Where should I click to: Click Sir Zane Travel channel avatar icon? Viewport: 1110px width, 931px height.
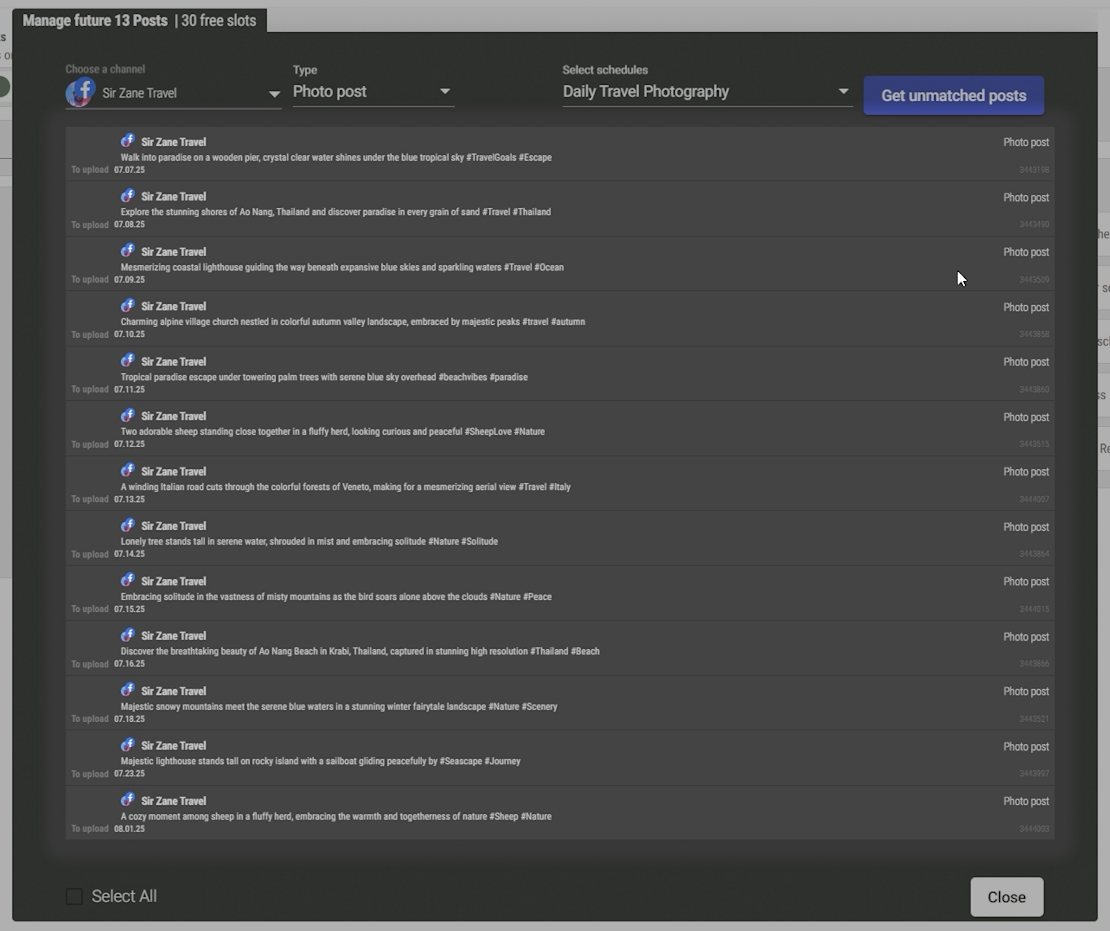point(81,93)
